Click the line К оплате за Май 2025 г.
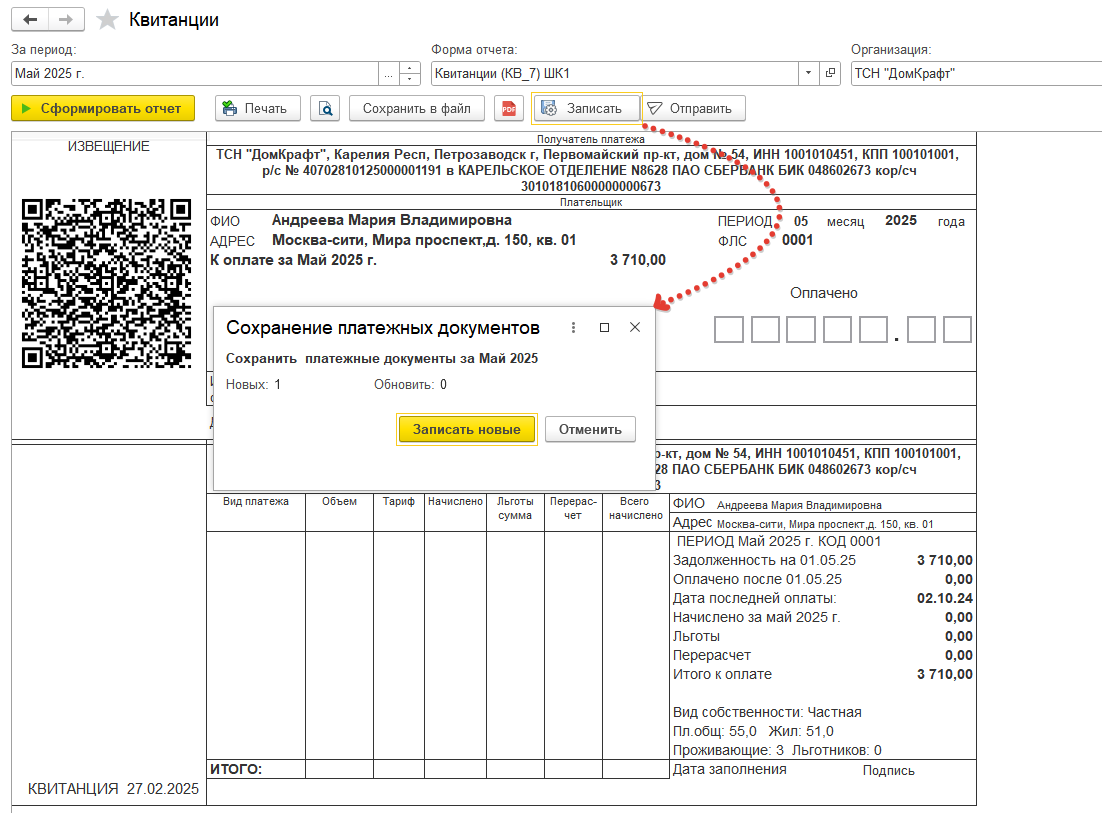The image size is (1102, 813). [293, 260]
